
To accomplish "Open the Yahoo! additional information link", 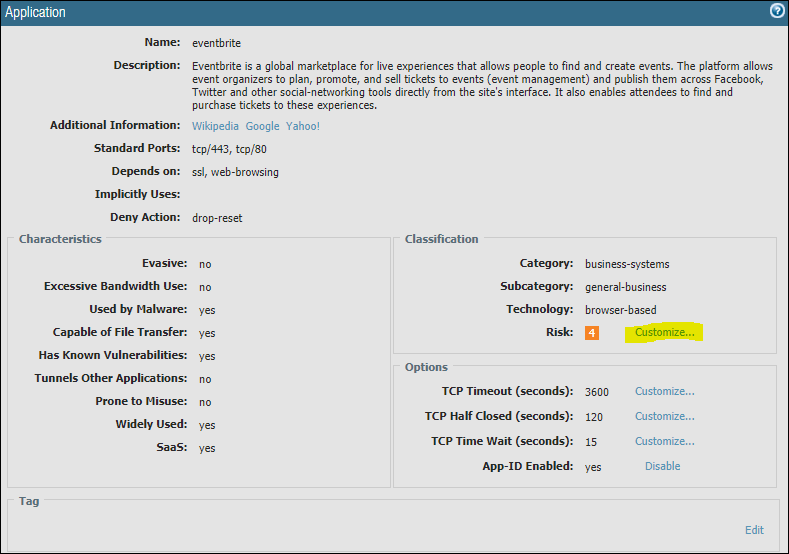I will [303, 126].
